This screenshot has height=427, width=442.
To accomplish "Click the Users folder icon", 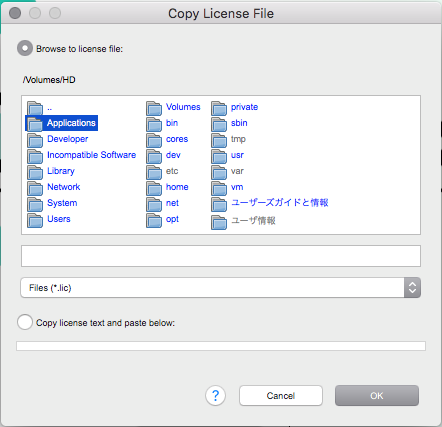I will click(x=35, y=220).
